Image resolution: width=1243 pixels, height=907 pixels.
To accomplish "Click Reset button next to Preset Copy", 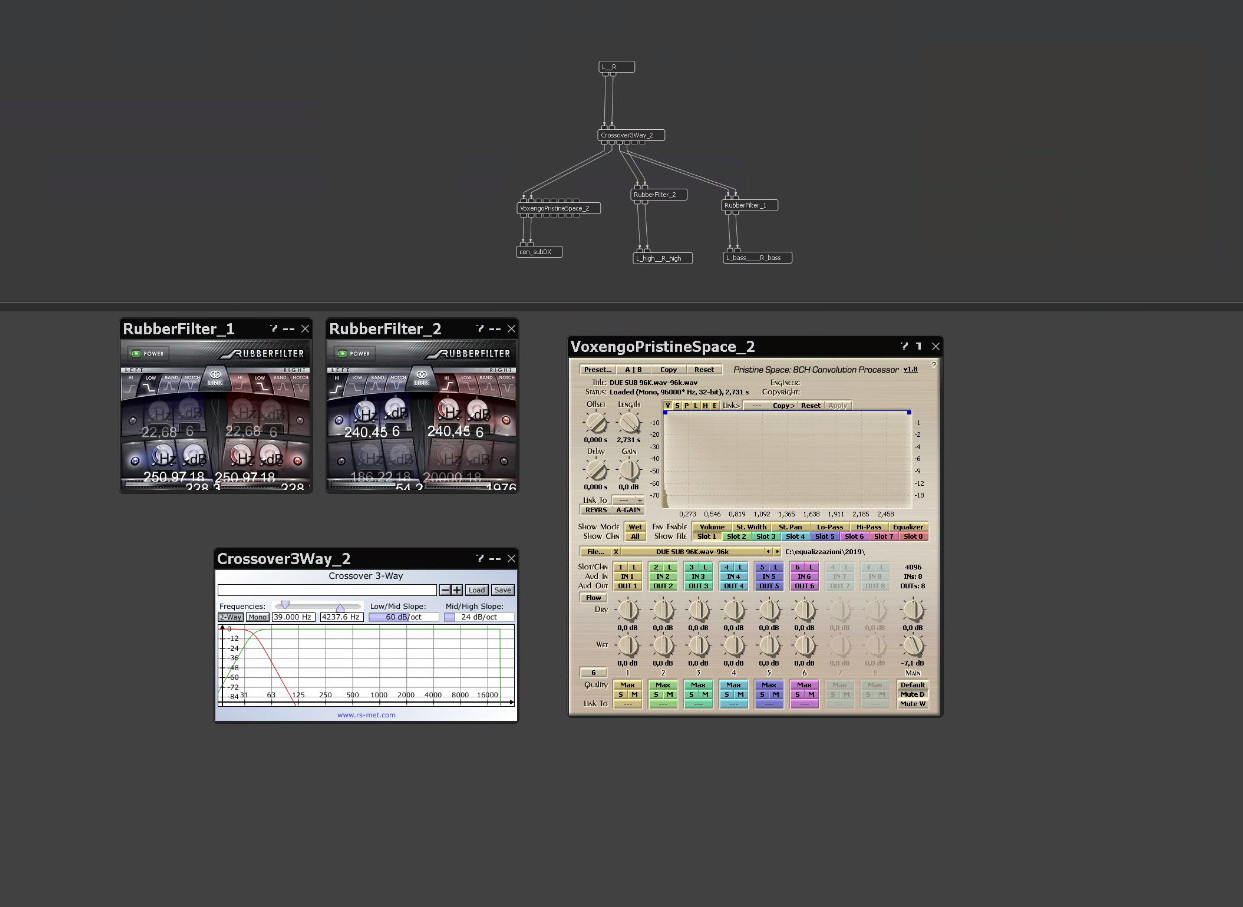I will (x=704, y=369).
